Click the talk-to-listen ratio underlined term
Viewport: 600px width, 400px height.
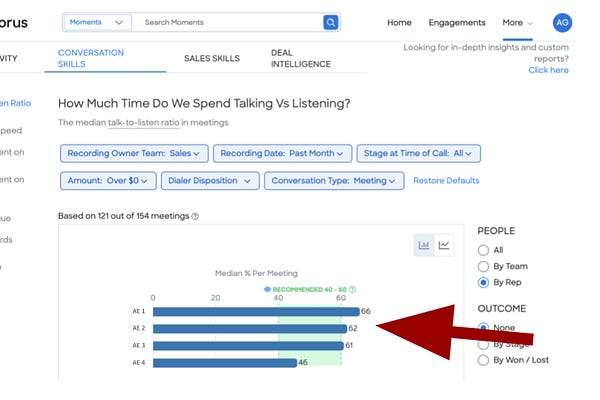click(x=143, y=122)
